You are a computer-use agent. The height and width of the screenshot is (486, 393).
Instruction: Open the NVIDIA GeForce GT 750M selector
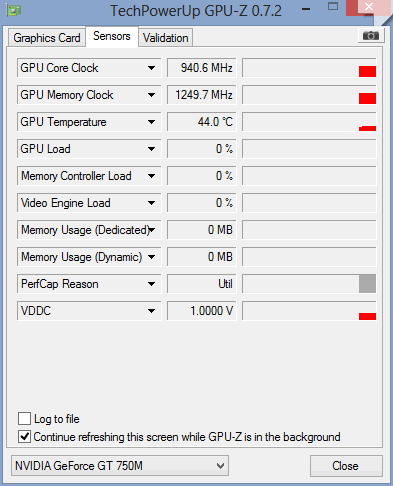point(120,465)
